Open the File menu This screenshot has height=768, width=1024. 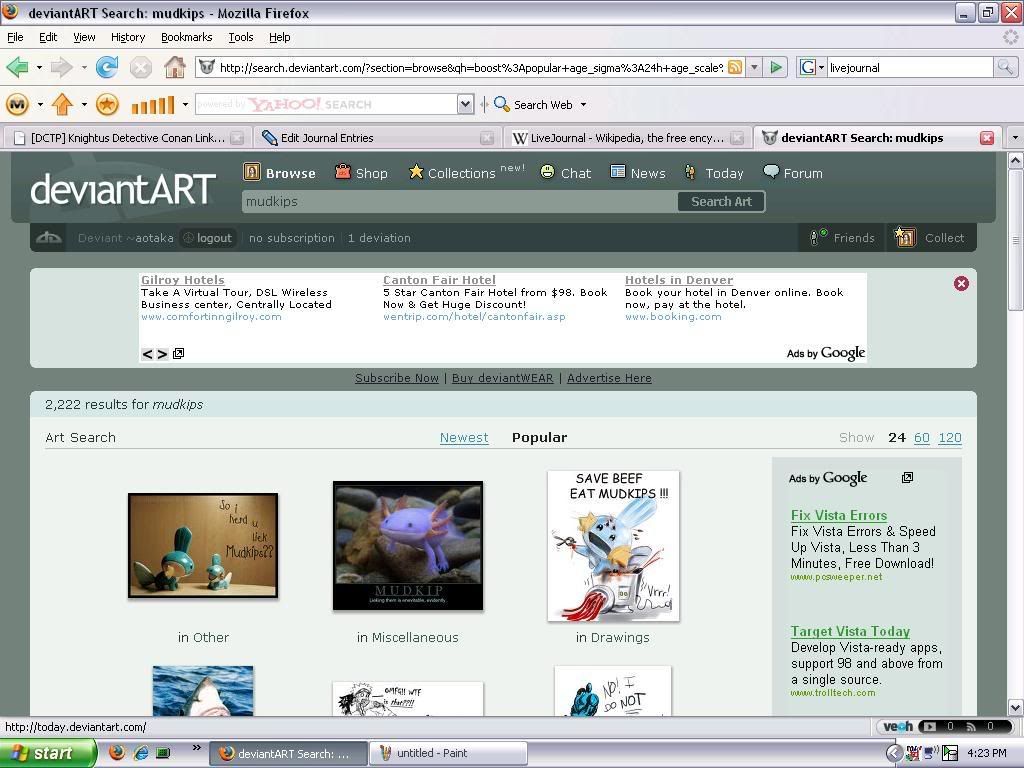15,37
